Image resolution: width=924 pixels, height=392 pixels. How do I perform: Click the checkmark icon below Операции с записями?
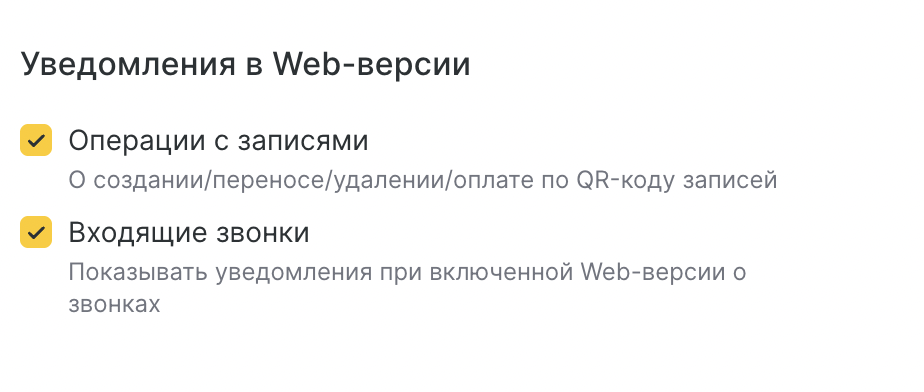coord(36,232)
